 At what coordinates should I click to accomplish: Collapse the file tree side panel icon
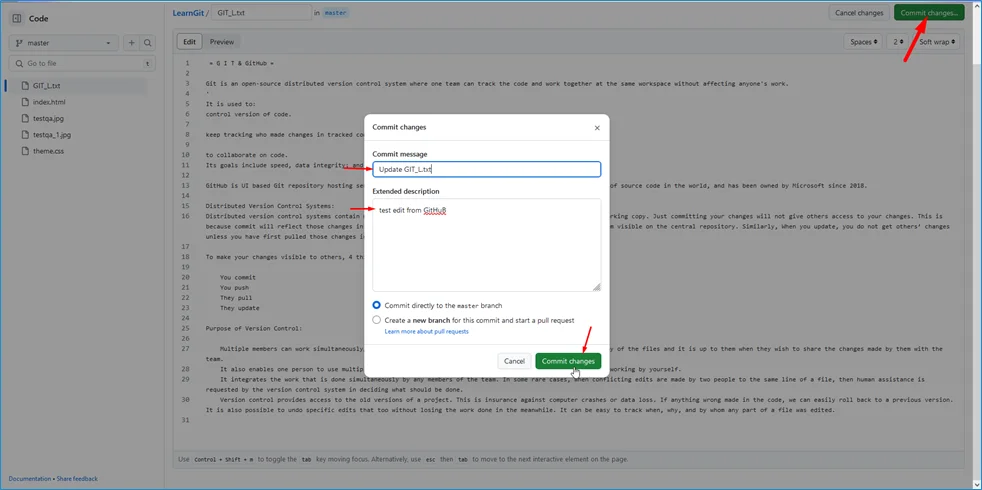pos(17,19)
